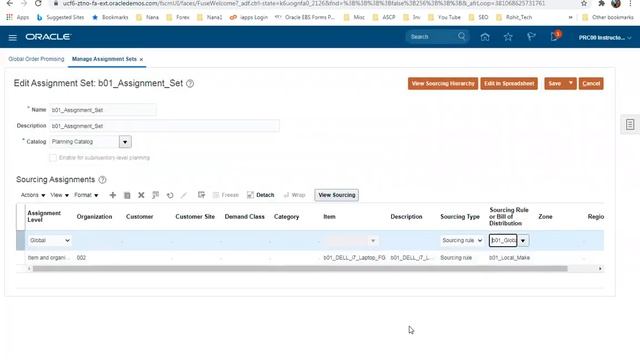
Task: Open the Item dropdown in Global row
Action: click(373, 241)
